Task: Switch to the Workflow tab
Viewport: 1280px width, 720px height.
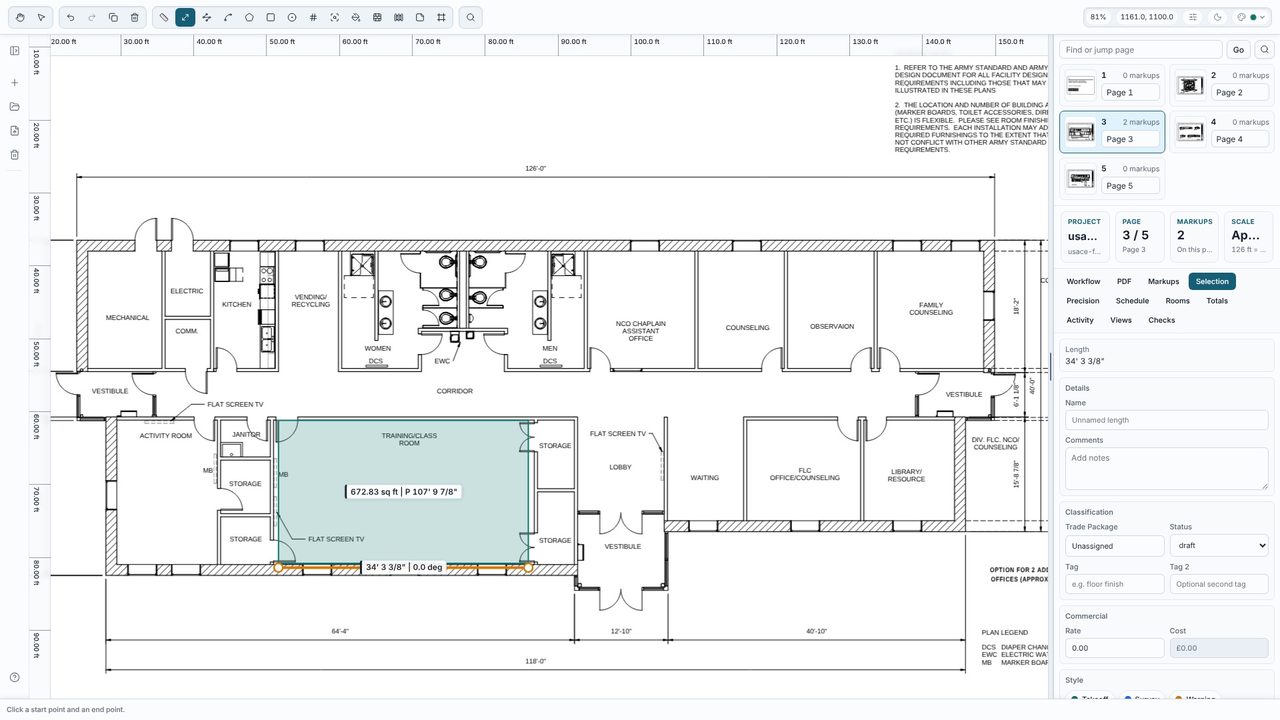Action: [1083, 282]
